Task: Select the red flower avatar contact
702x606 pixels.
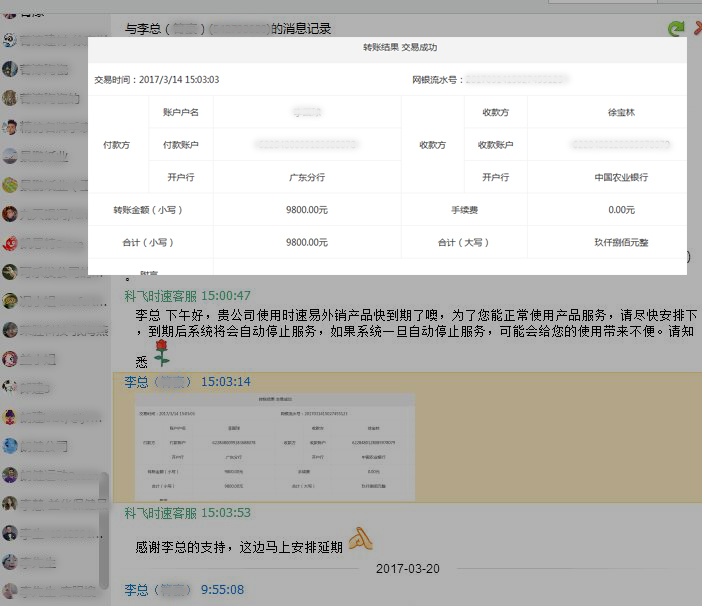Action: pos(10,243)
